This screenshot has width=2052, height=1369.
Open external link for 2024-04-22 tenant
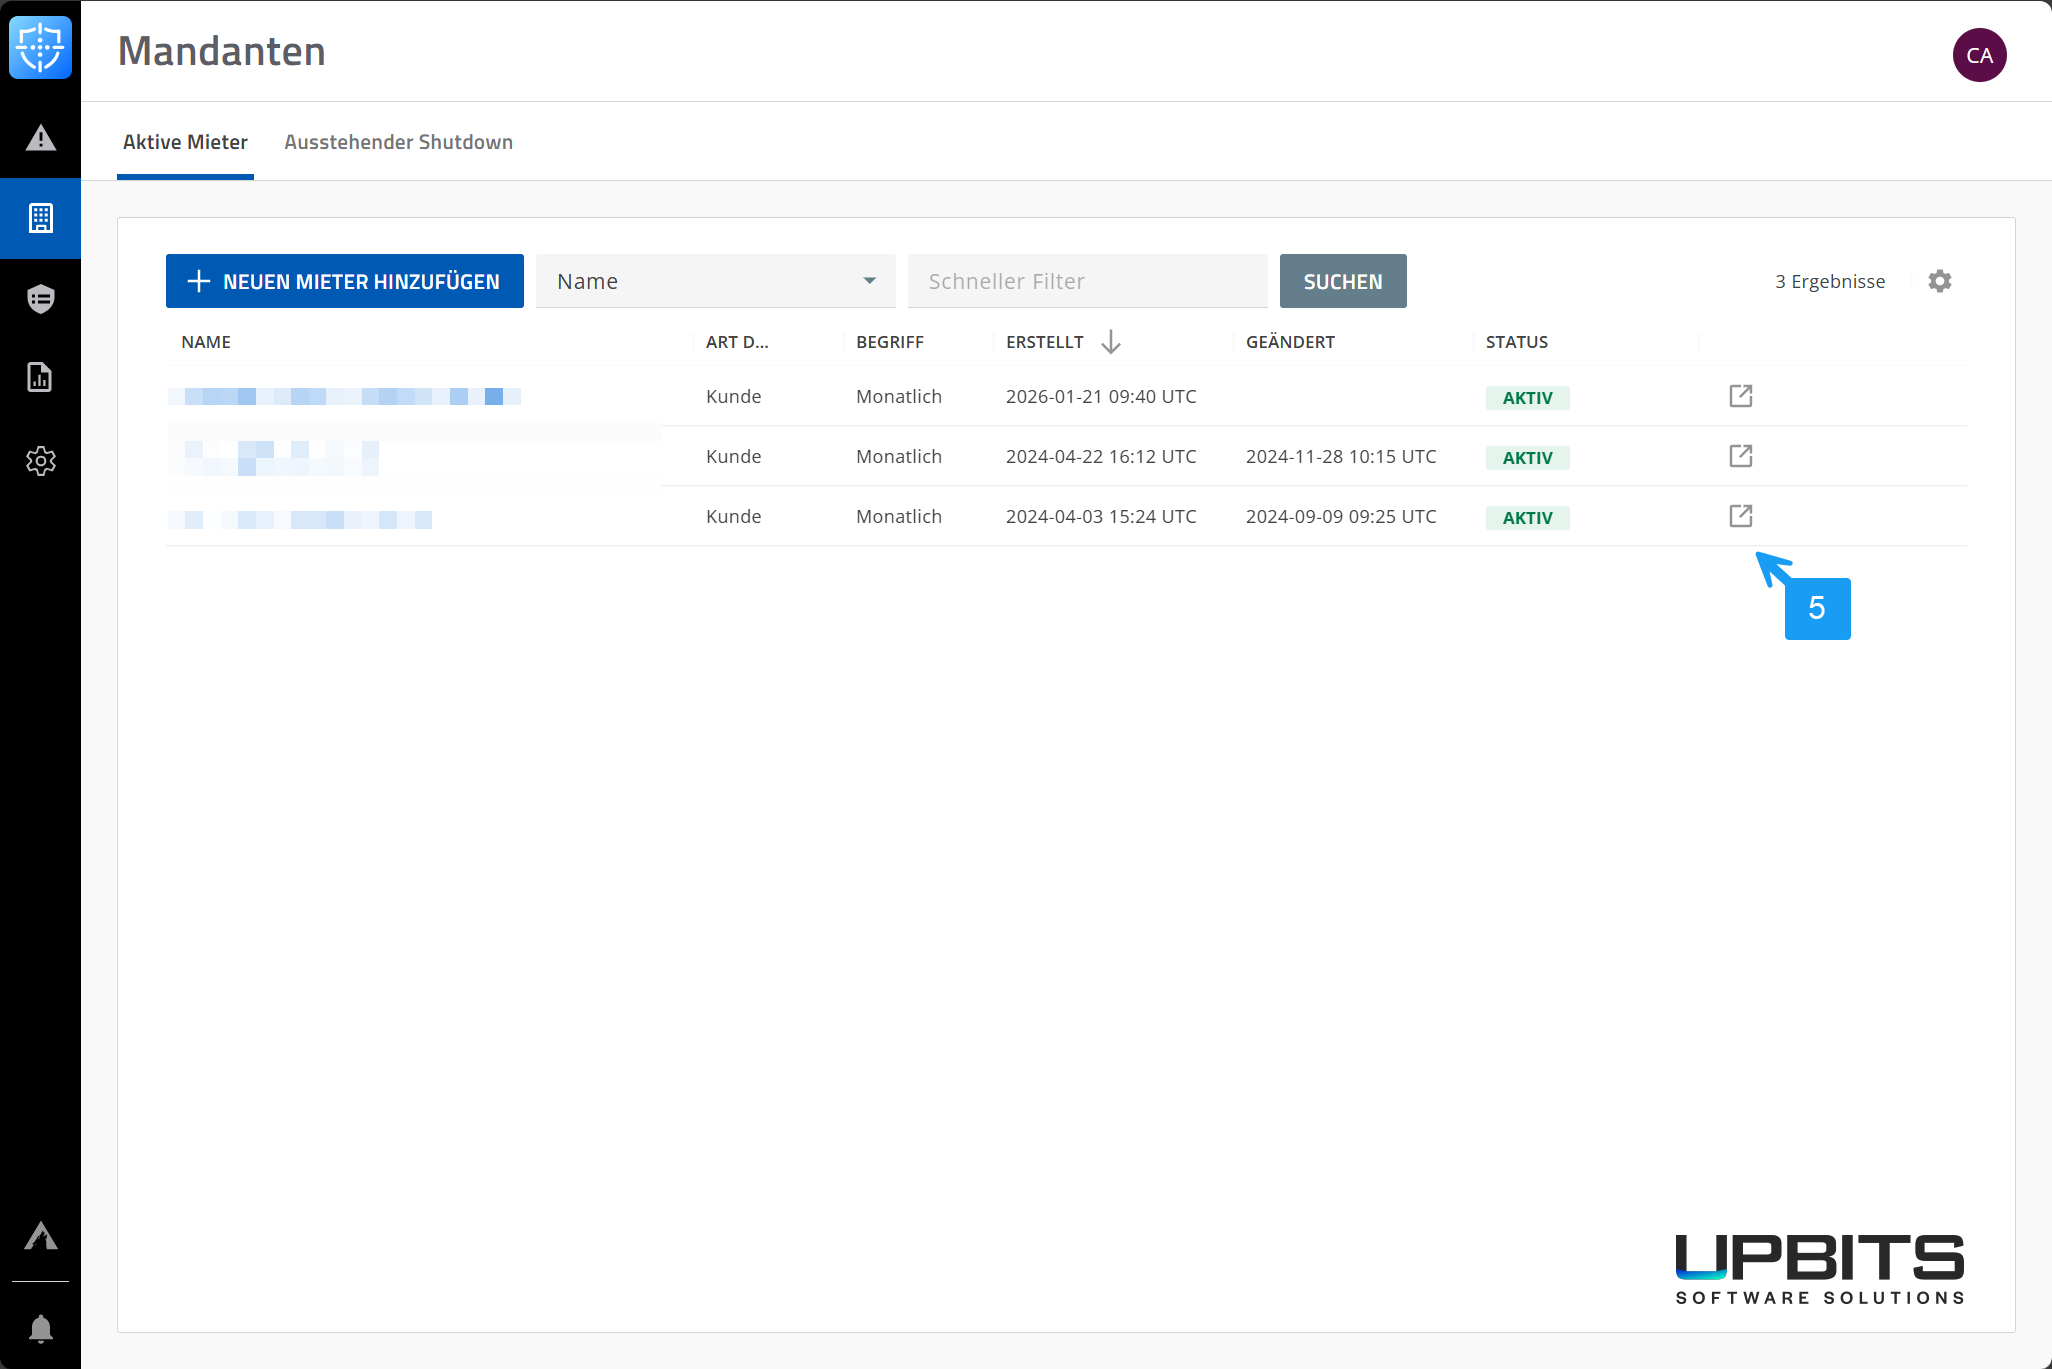click(x=1740, y=456)
